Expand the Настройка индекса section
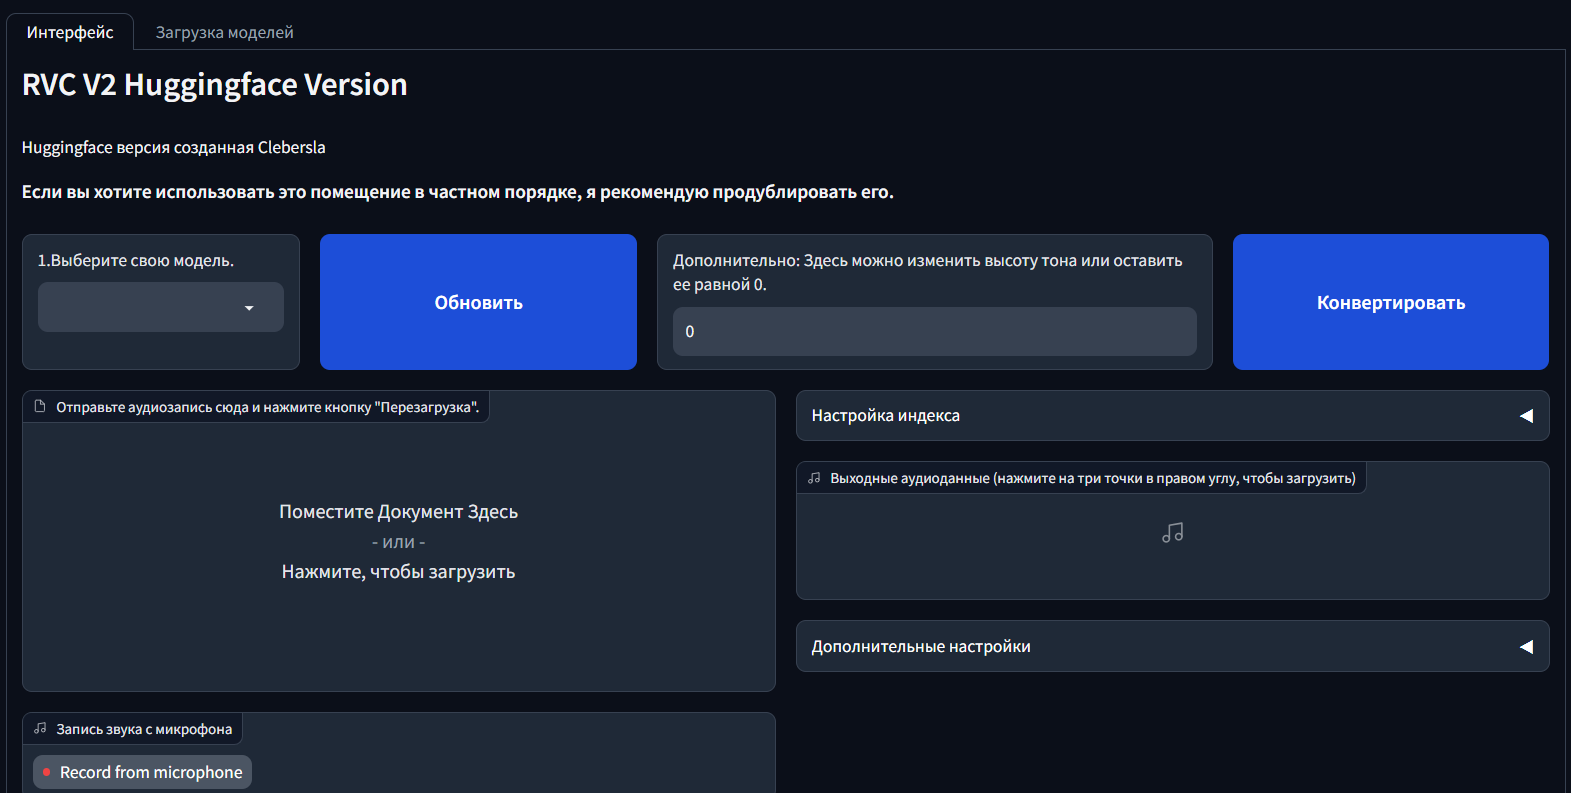 click(x=1173, y=416)
